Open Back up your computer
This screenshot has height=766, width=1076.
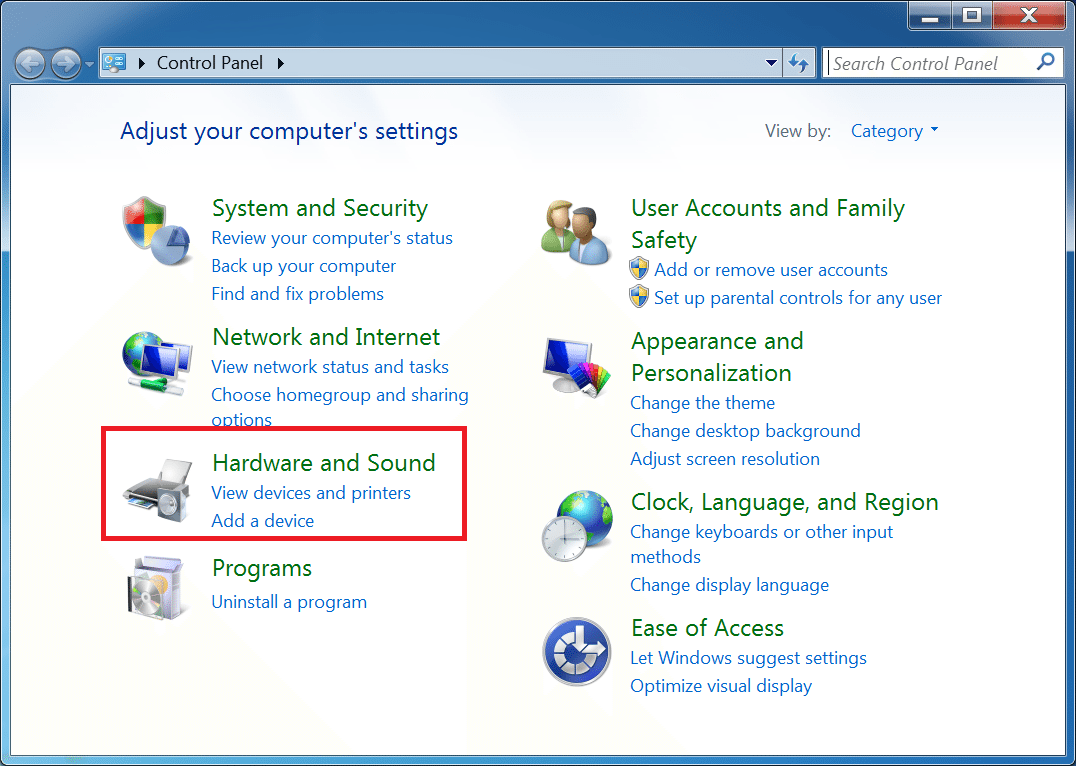[x=304, y=266]
